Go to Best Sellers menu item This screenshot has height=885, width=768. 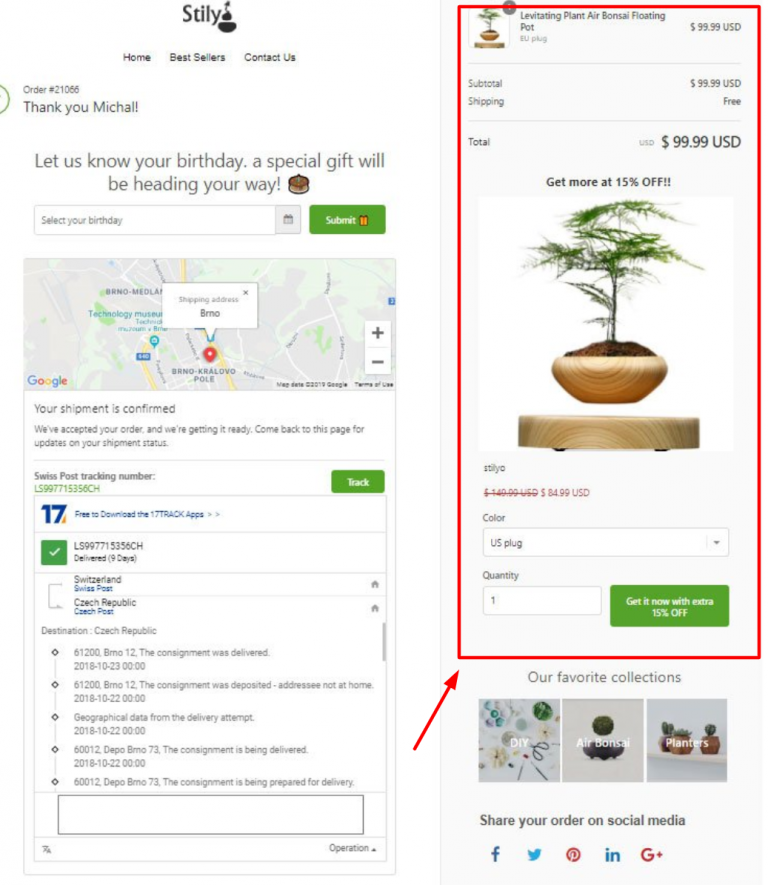197,57
